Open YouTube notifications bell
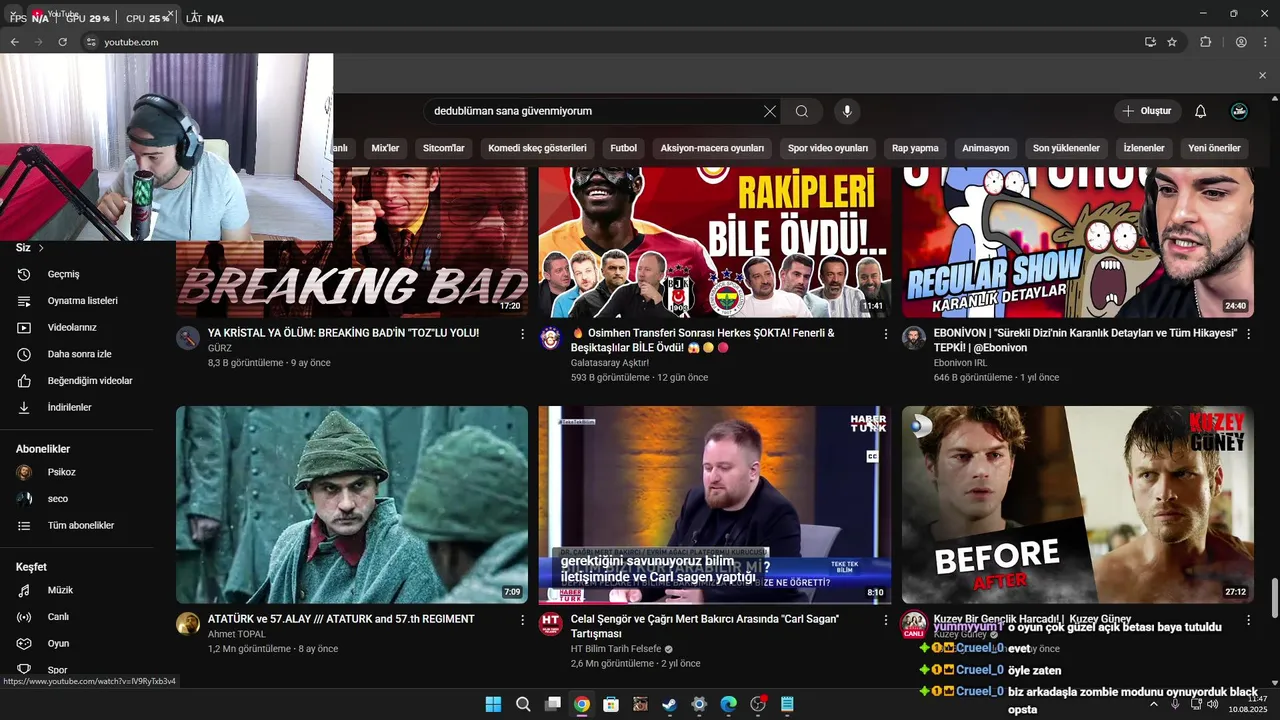1280x720 pixels. pos(1201,112)
